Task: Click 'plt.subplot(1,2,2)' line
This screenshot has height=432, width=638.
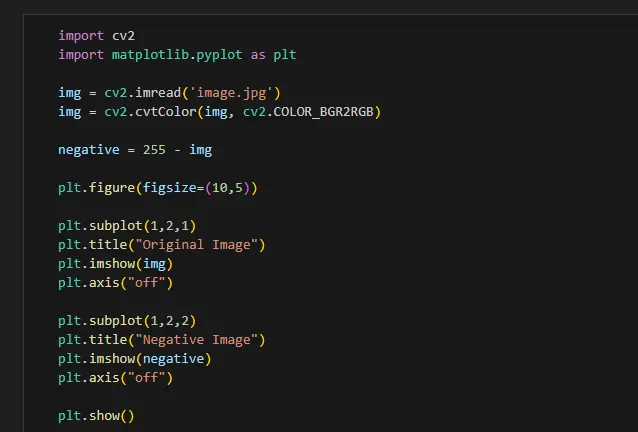Action: [x=127, y=321]
